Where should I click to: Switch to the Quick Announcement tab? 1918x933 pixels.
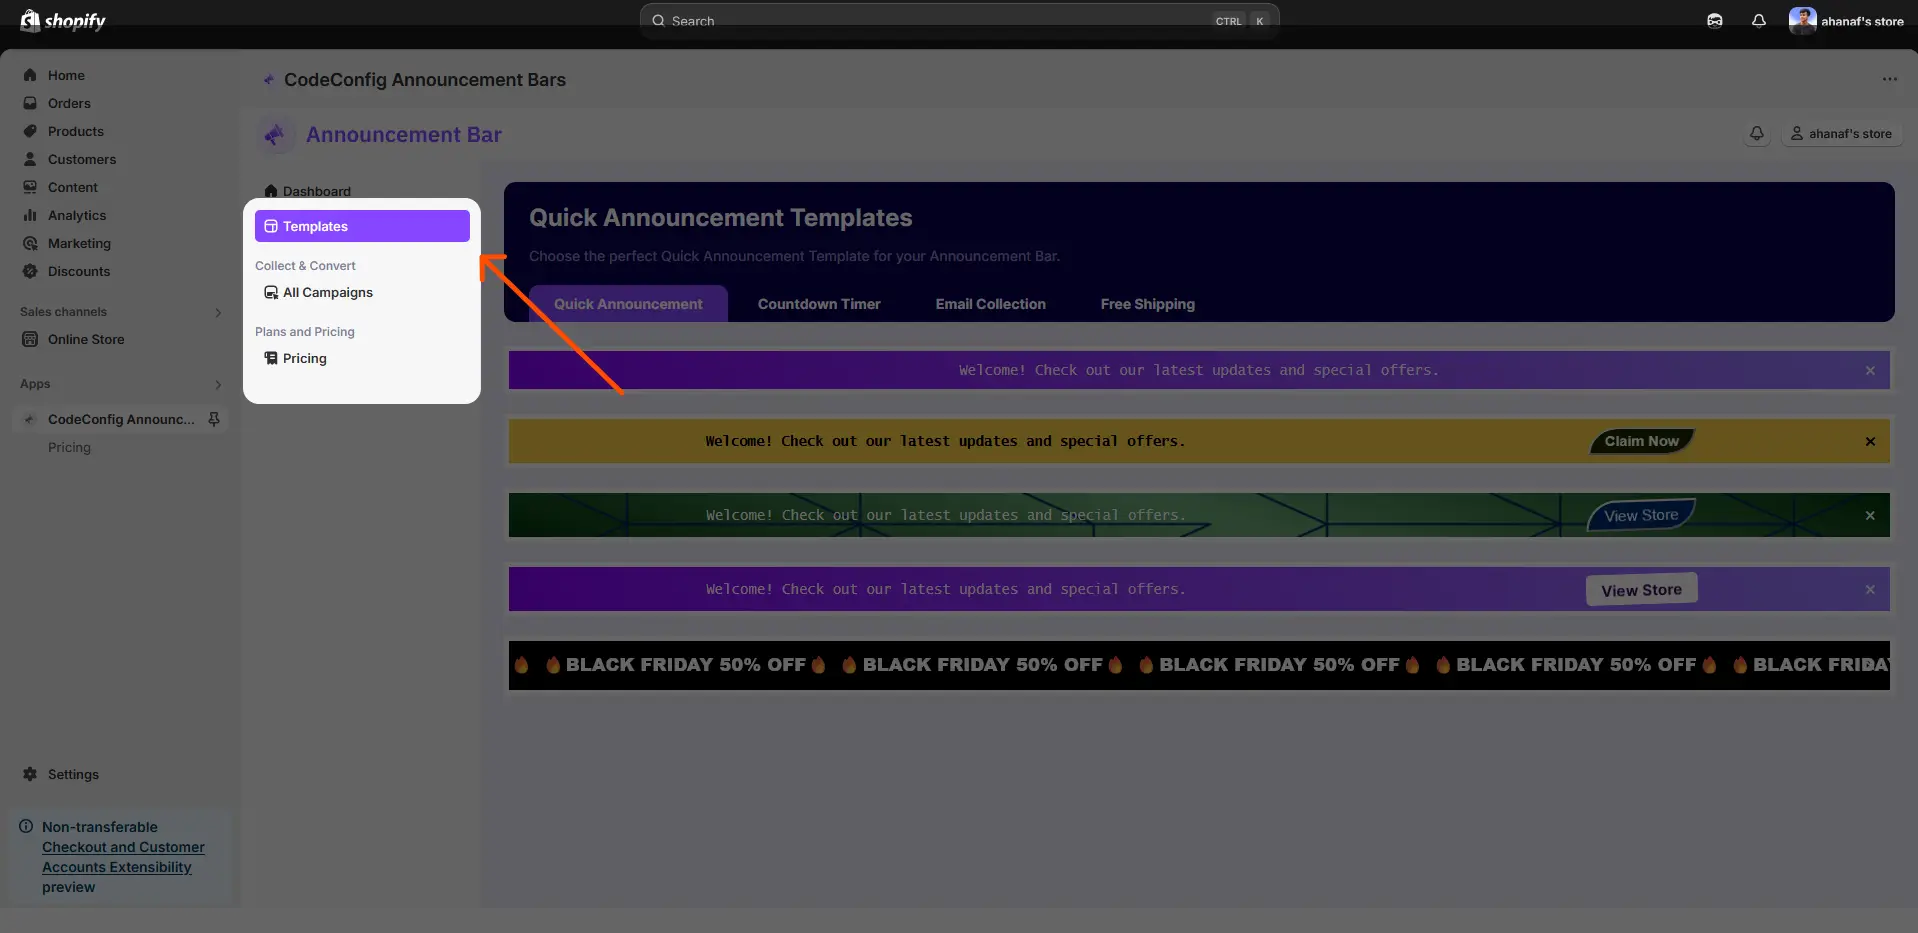pos(628,304)
